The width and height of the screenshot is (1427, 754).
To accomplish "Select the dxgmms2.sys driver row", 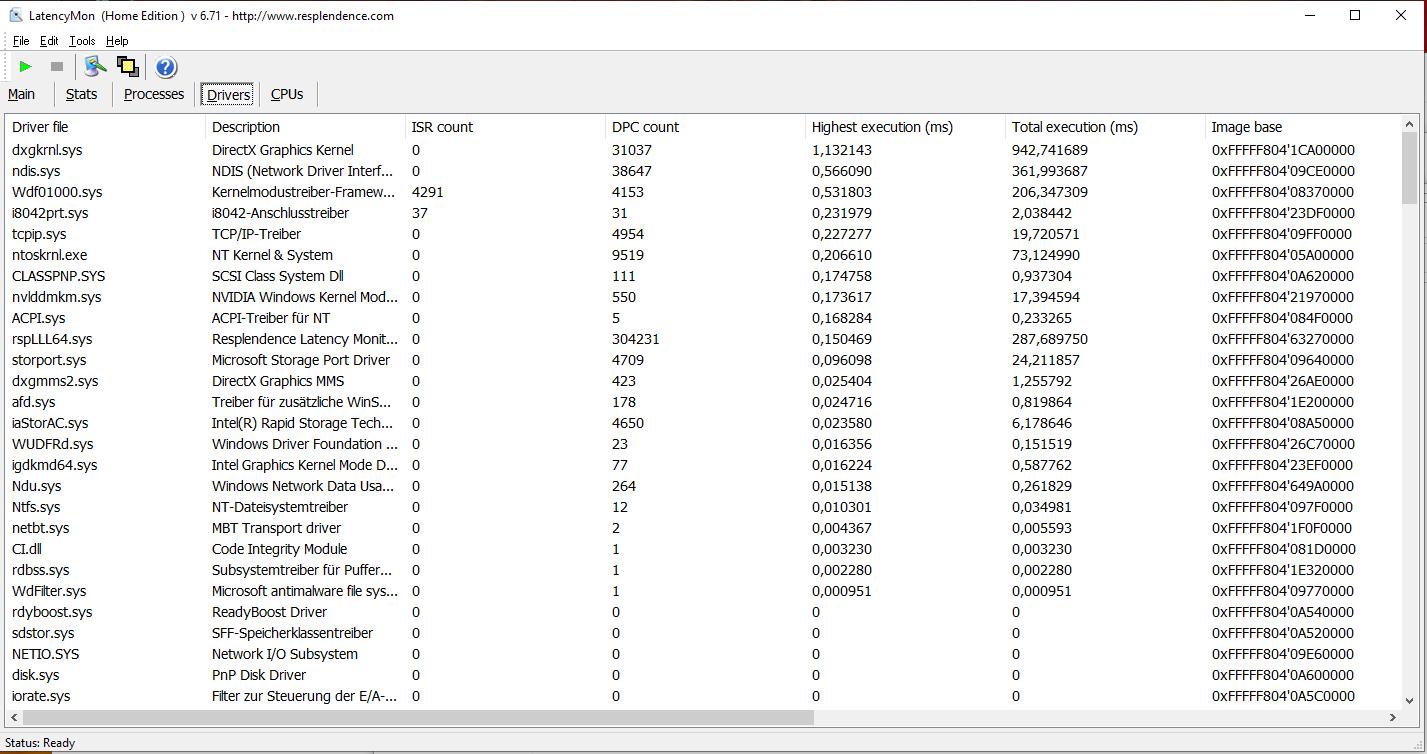I will 704,381.
